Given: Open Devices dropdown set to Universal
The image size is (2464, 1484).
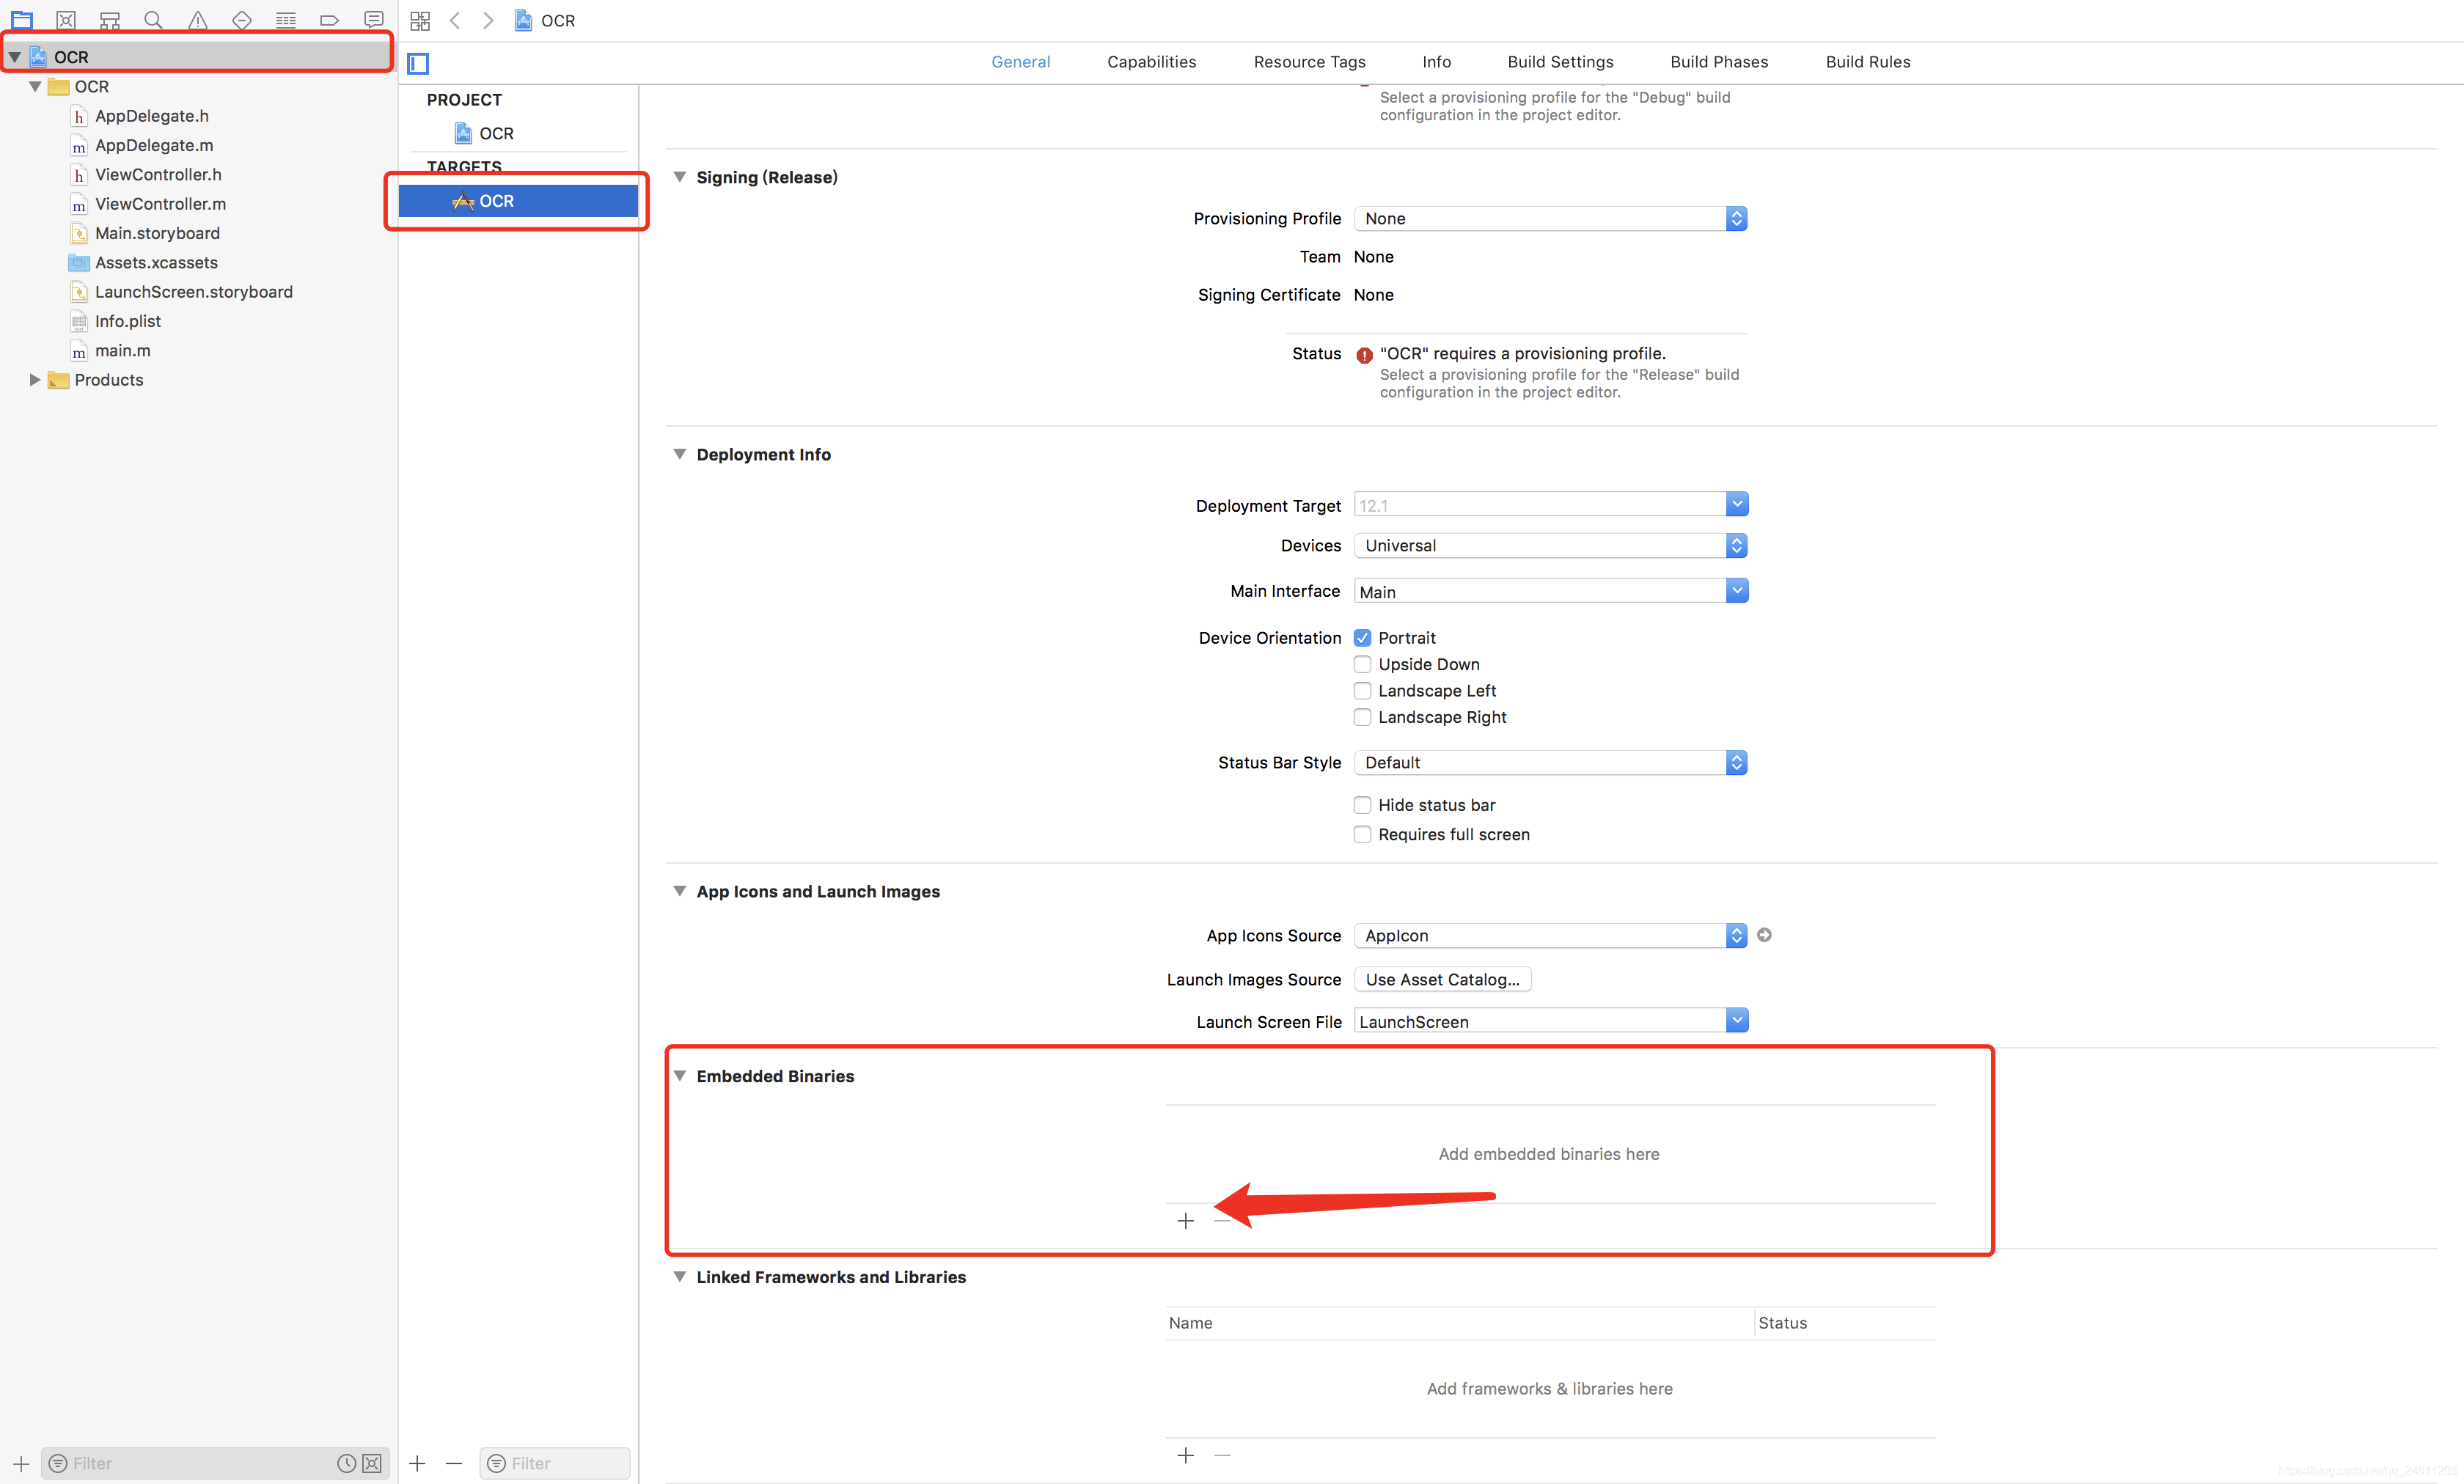Looking at the screenshot, I should tap(1551, 545).
